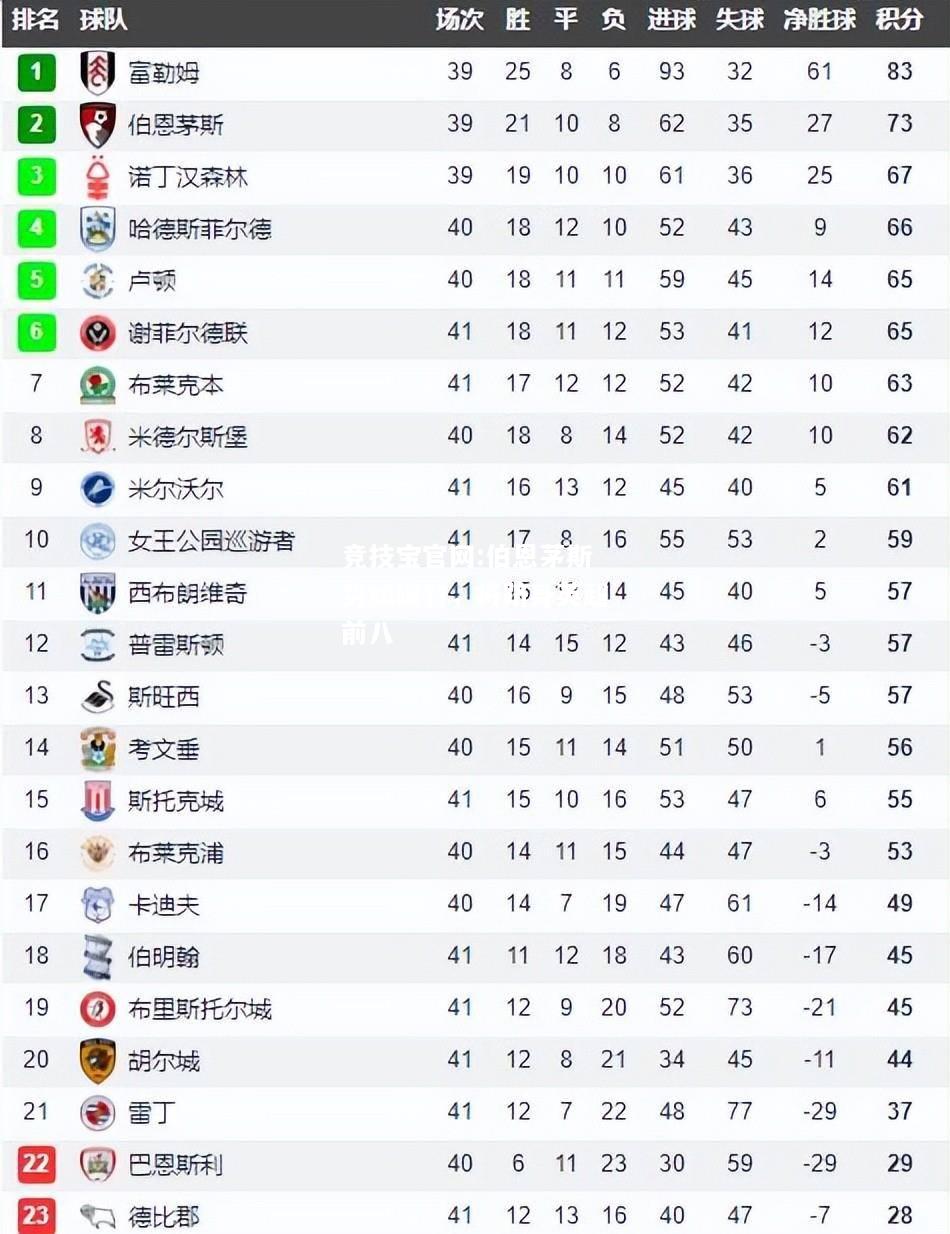Click the Stoke City striped crest
This screenshot has width=950, height=1234.
coord(98,800)
